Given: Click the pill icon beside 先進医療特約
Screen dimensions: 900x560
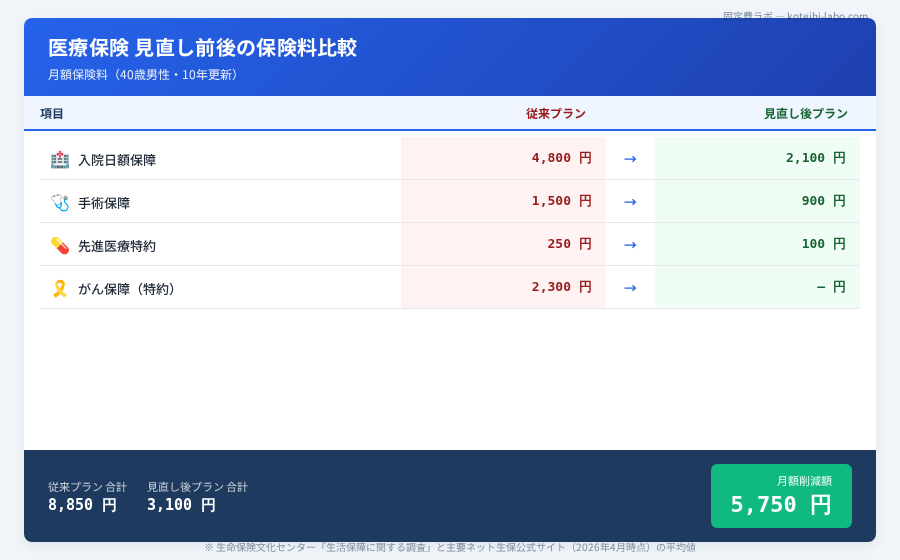Looking at the screenshot, I should 60,245.
